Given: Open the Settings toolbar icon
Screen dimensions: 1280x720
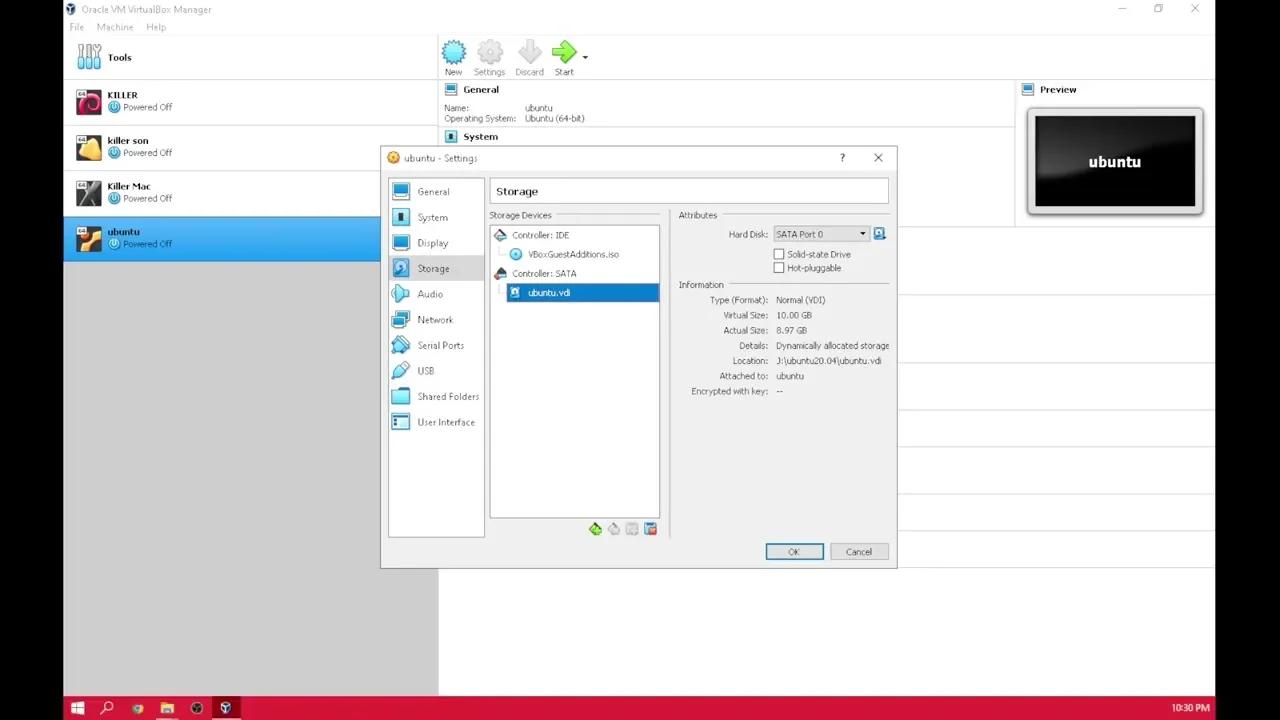Looking at the screenshot, I should 489,50.
